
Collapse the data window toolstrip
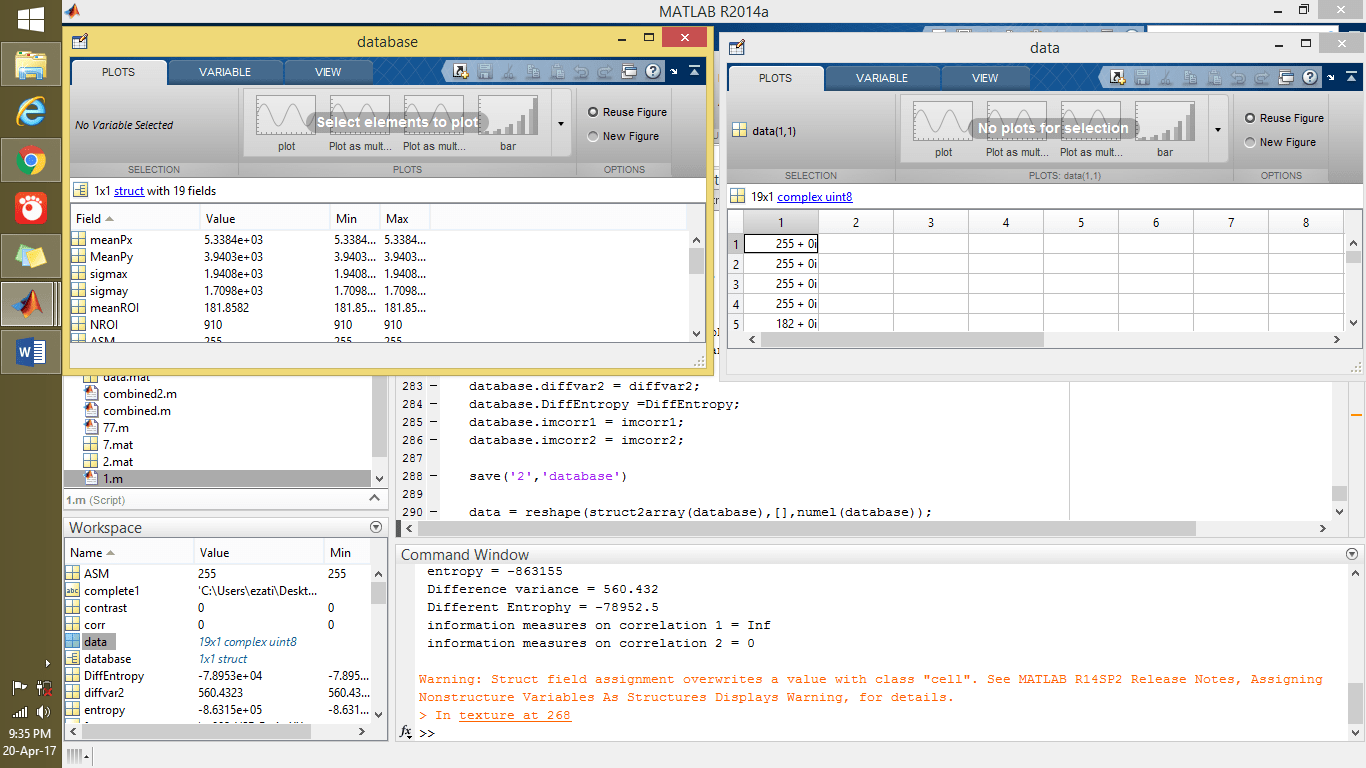point(1351,77)
